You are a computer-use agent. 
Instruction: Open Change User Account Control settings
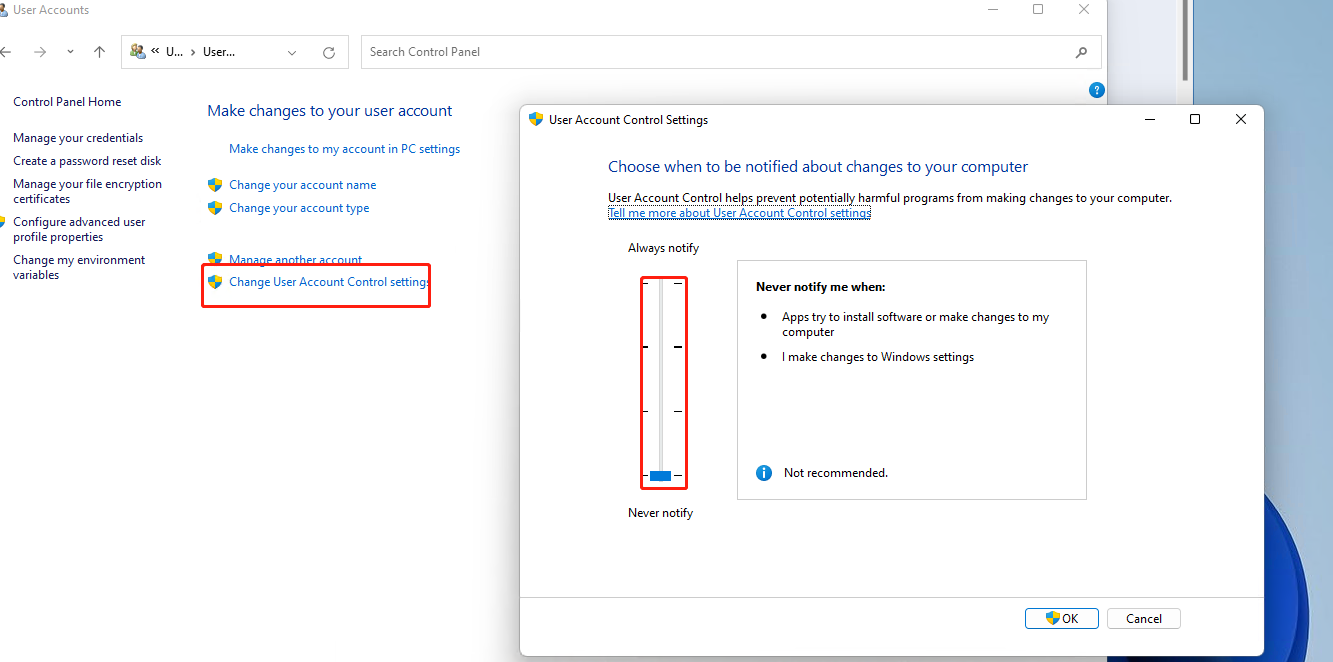(x=329, y=282)
